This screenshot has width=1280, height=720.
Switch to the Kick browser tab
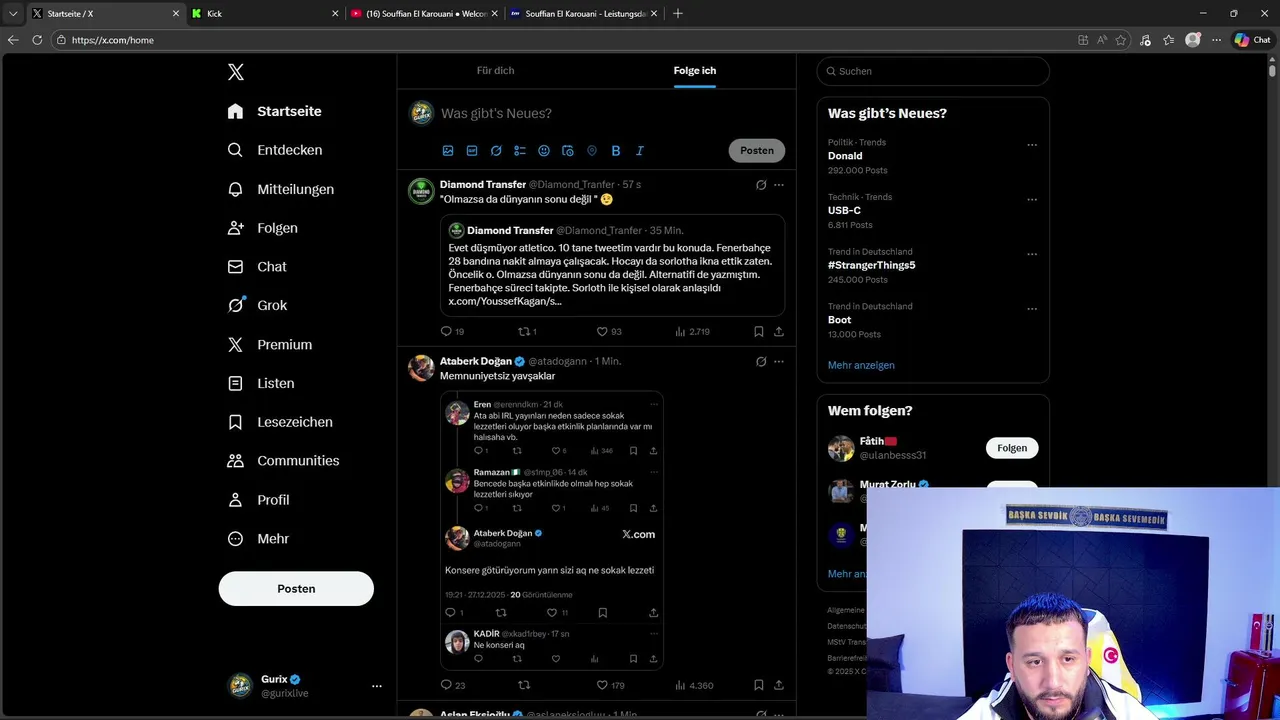tap(265, 14)
